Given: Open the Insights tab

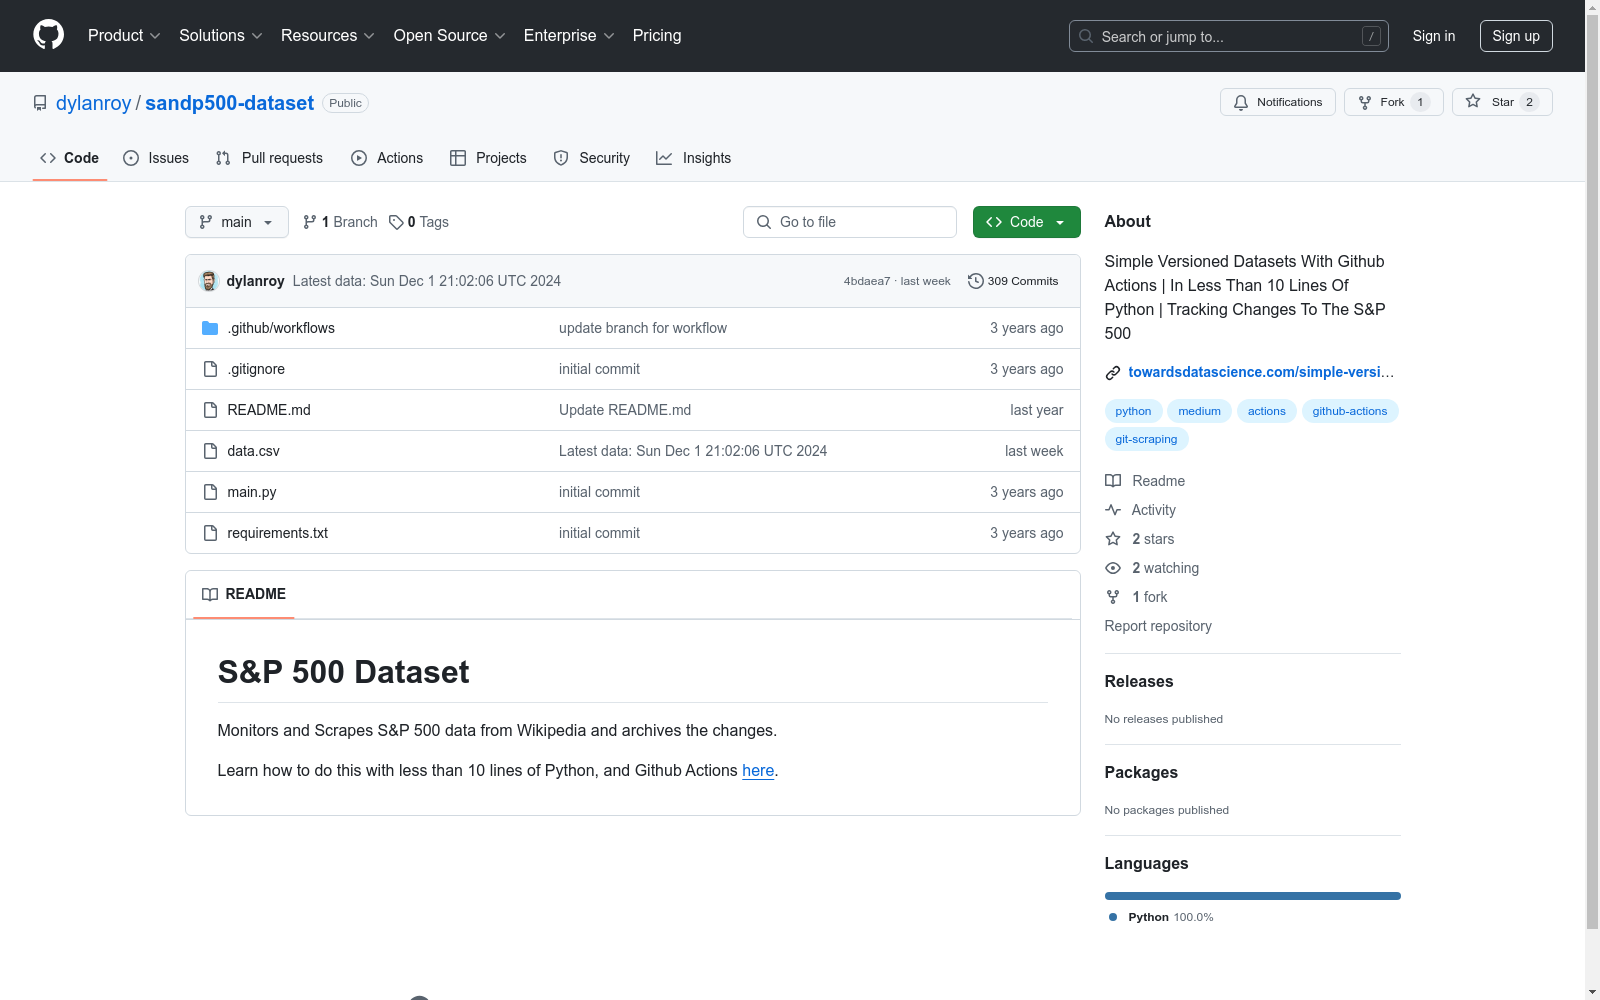Looking at the screenshot, I should tap(693, 158).
